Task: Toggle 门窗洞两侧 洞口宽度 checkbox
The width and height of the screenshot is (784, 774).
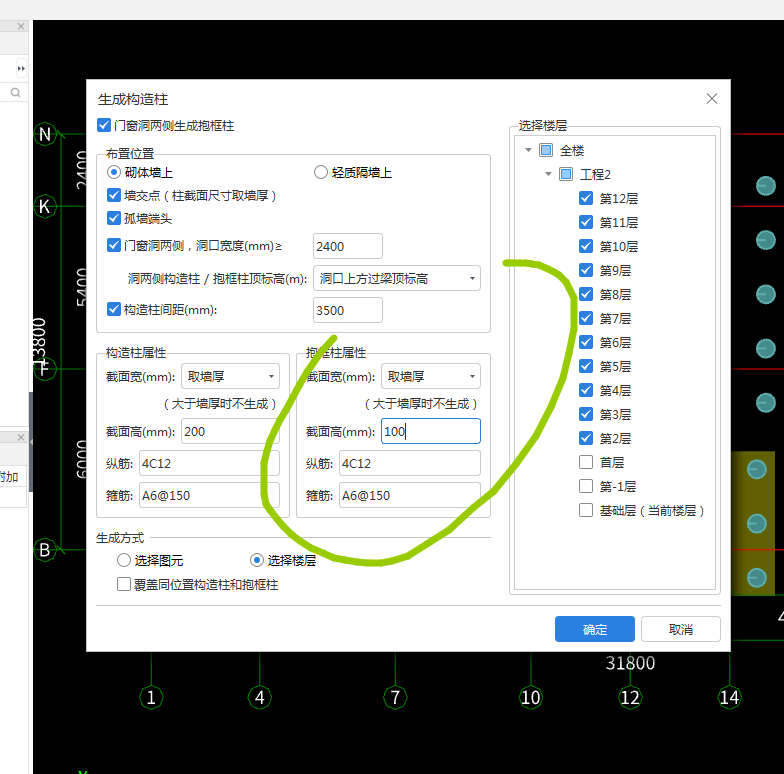Action: tap(114, 245)
